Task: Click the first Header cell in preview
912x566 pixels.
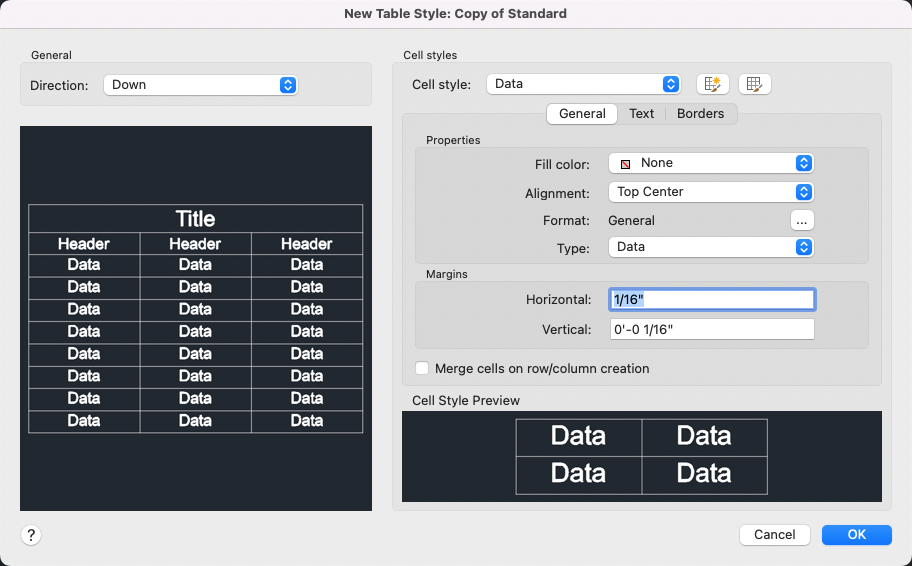Action: pyautogui.click(x=84, y=244)
